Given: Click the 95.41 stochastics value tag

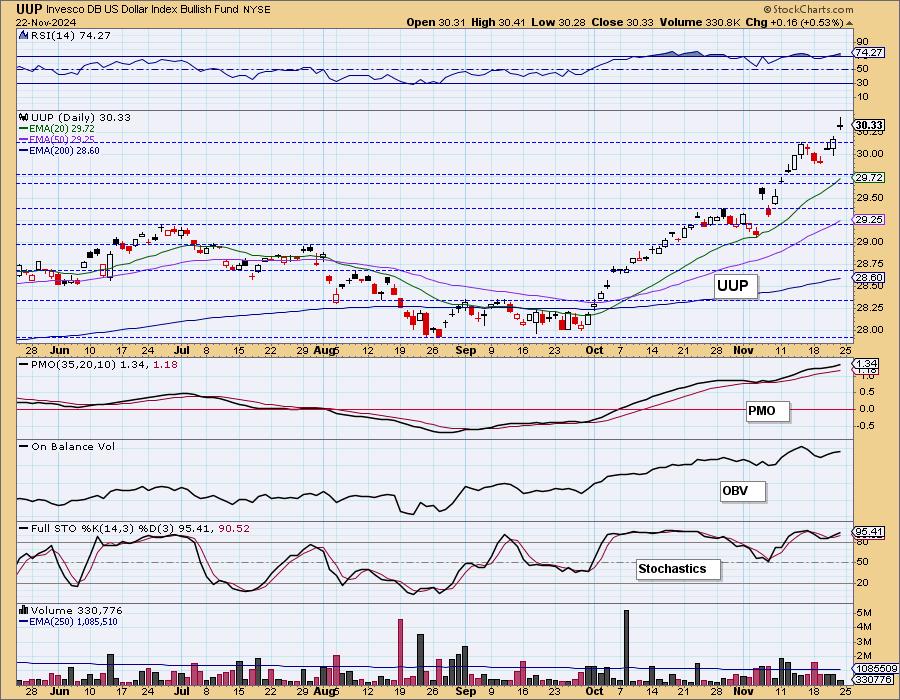Looking at the screenshot, I should pos(869,532).
